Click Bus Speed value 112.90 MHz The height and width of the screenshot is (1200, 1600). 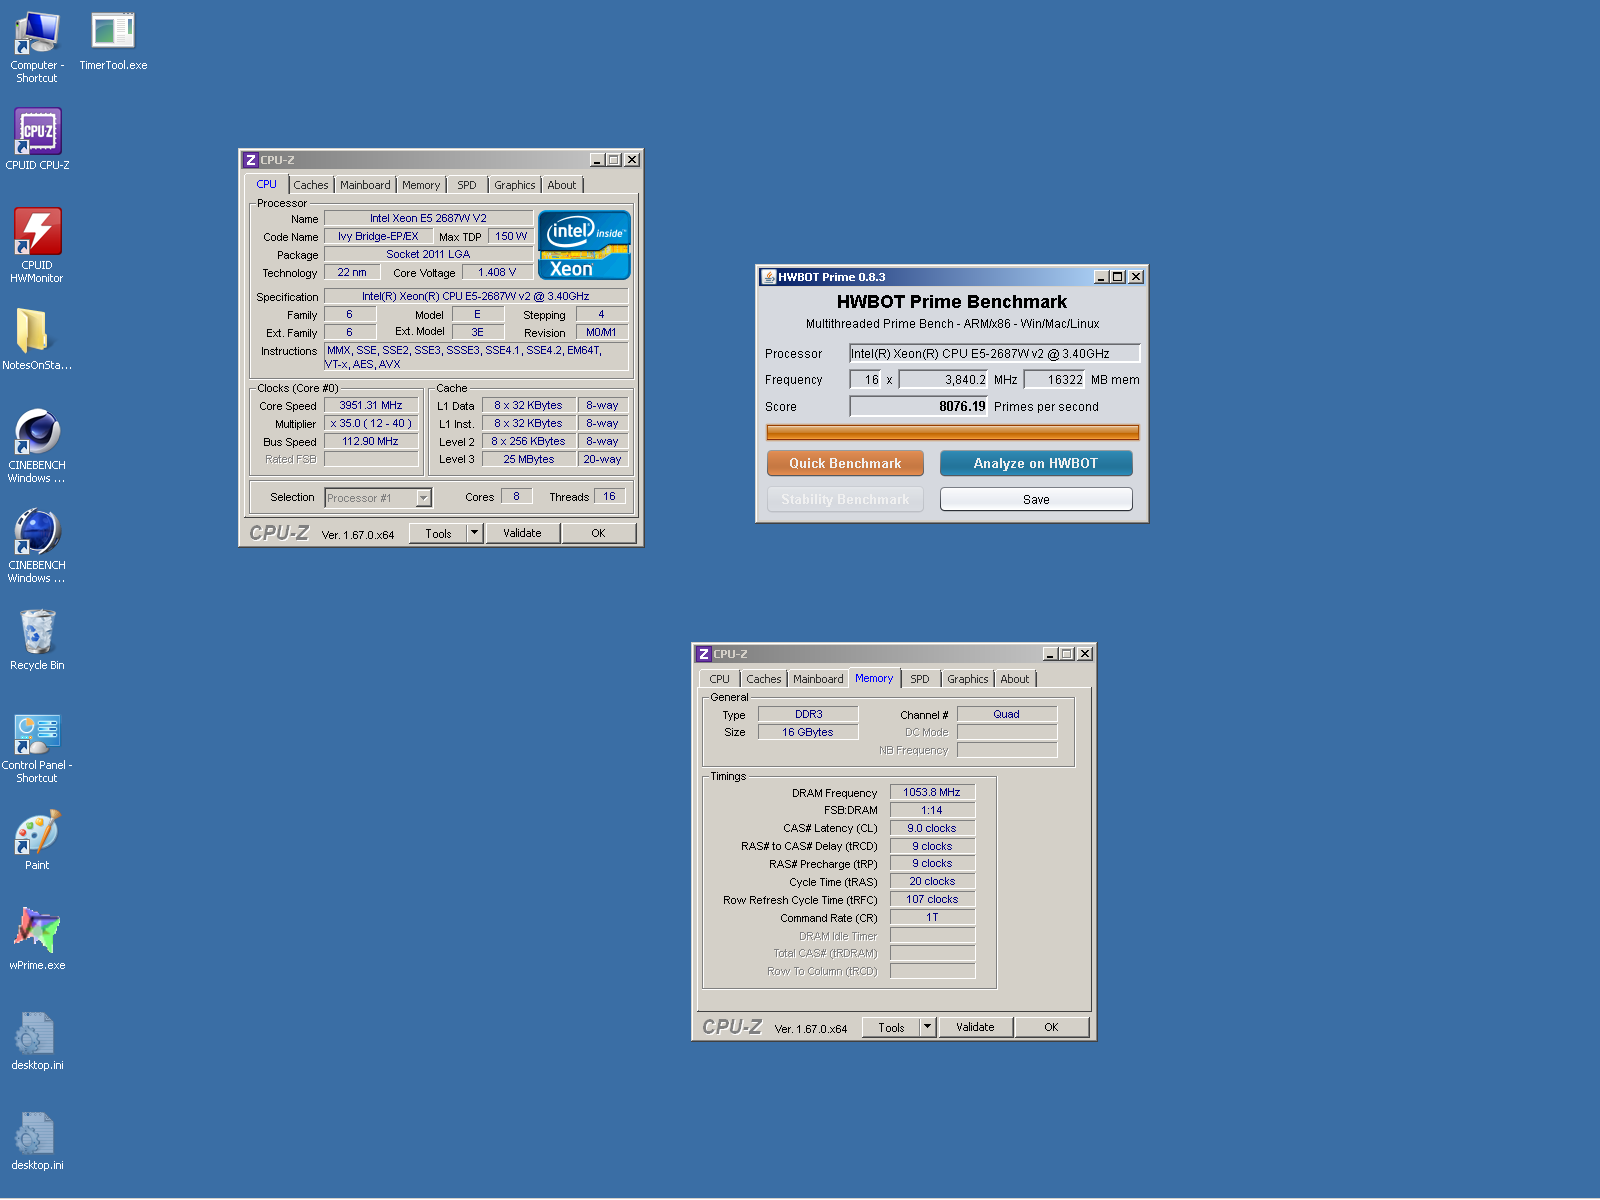click(x=371, y=441)
